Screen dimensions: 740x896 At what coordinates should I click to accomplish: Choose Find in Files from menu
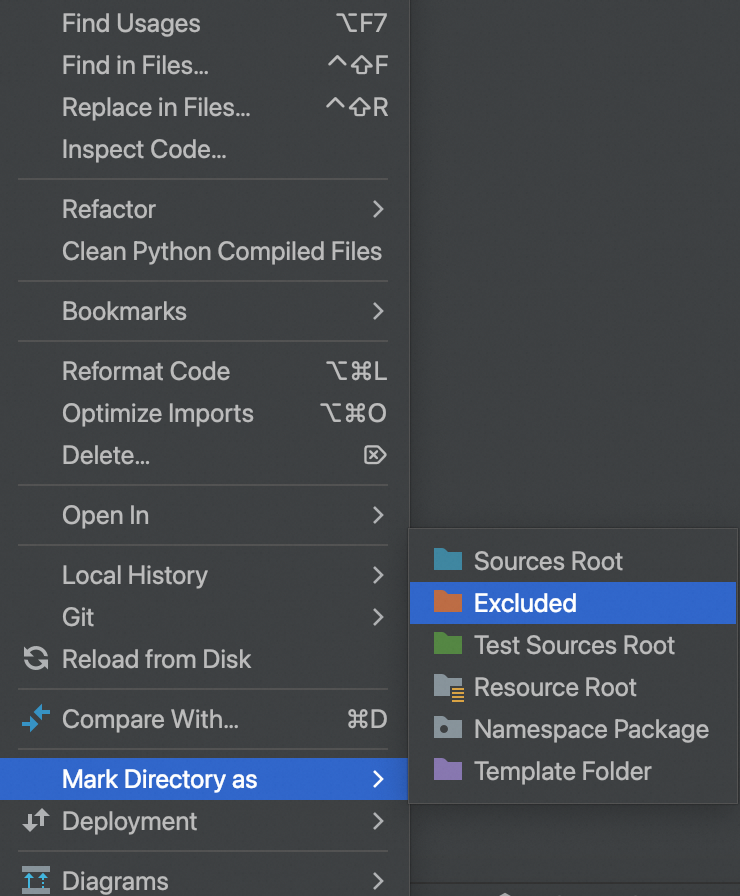(135, 65)
